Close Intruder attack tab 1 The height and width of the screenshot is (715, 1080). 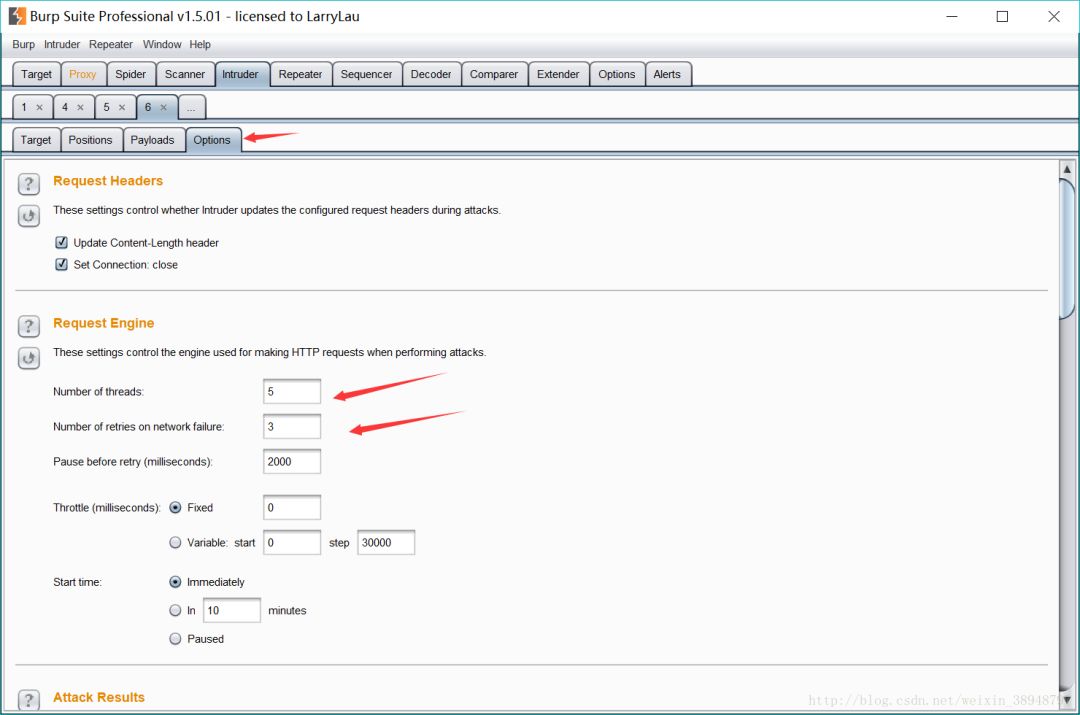(39, 107)
